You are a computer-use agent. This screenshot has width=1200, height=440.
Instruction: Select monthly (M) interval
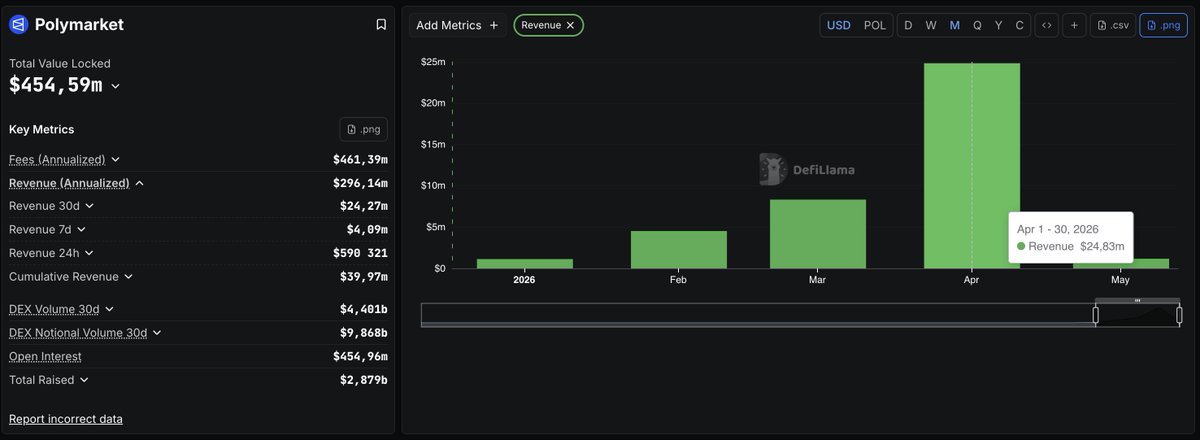(x=954, y=25)
